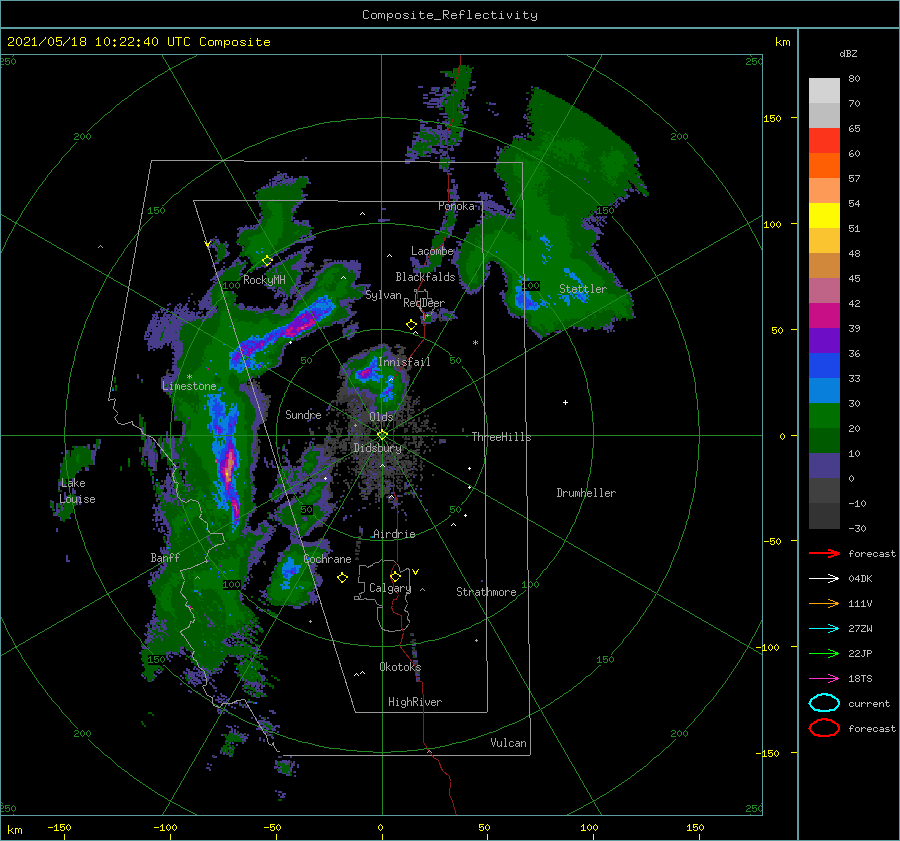The height and width of the screenshot is (841, 900).
Task: Click the red forecast arrow in legend
Action: pos(824,553)
